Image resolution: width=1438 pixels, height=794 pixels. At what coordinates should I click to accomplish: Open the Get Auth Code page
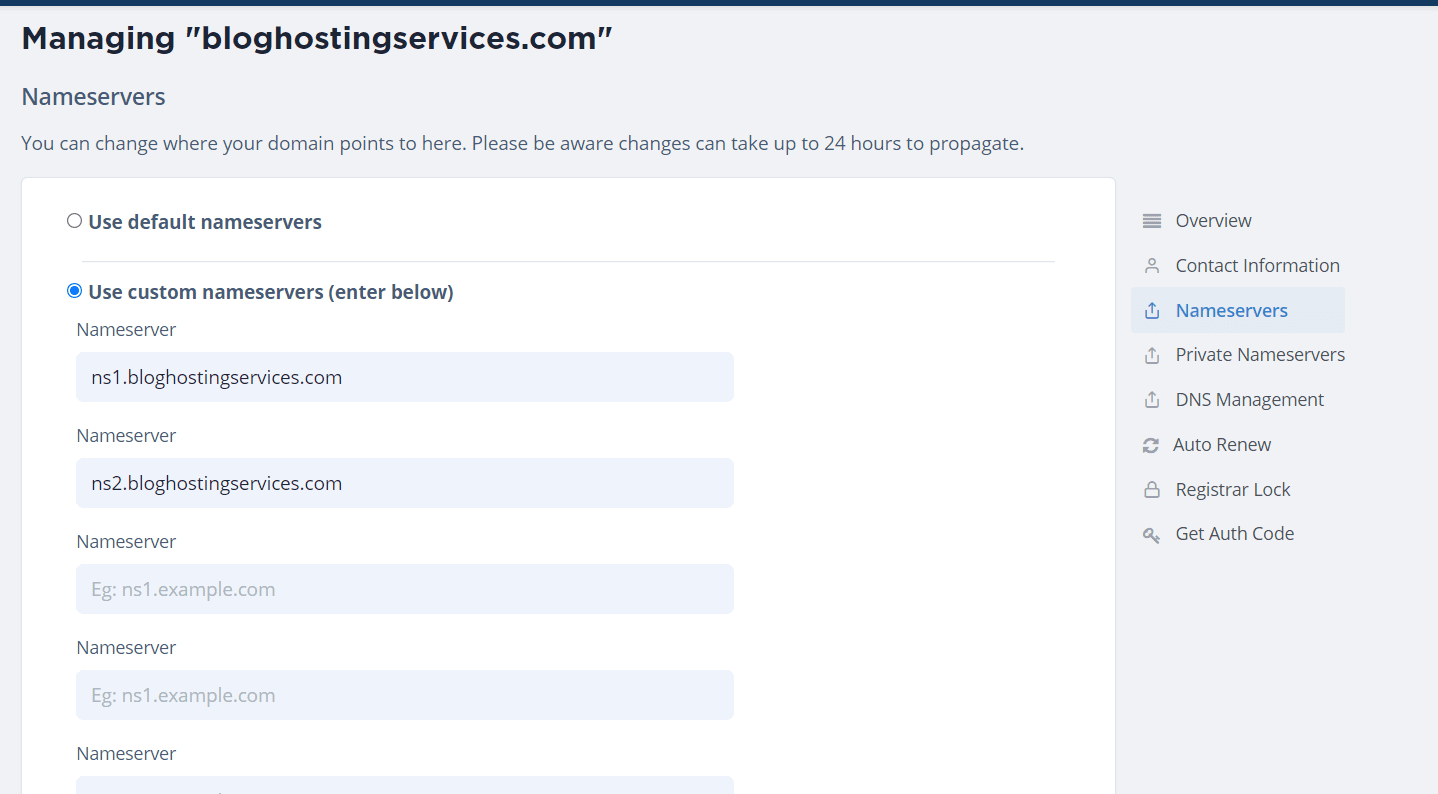point(1233,533)
